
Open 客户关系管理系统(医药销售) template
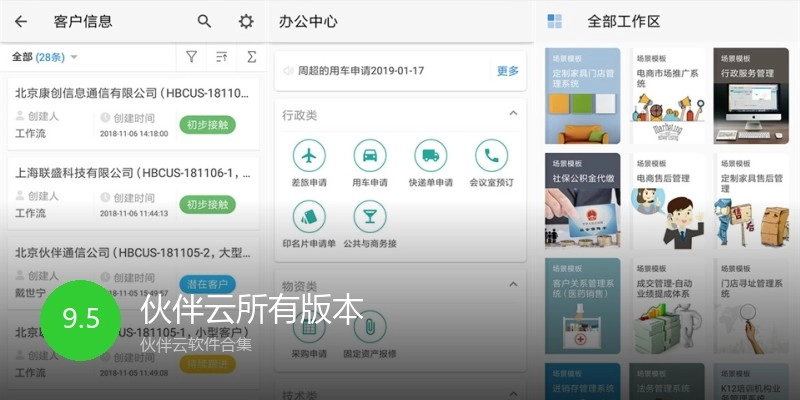(x=583, y=306)
